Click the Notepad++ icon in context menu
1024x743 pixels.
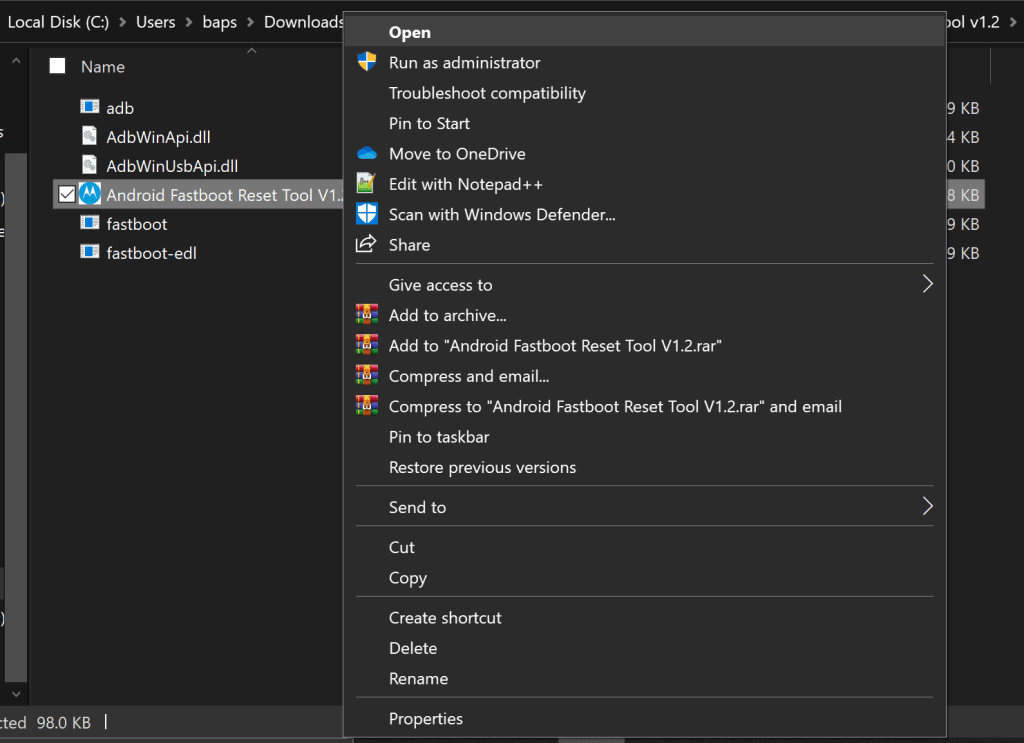coord(366,183)
